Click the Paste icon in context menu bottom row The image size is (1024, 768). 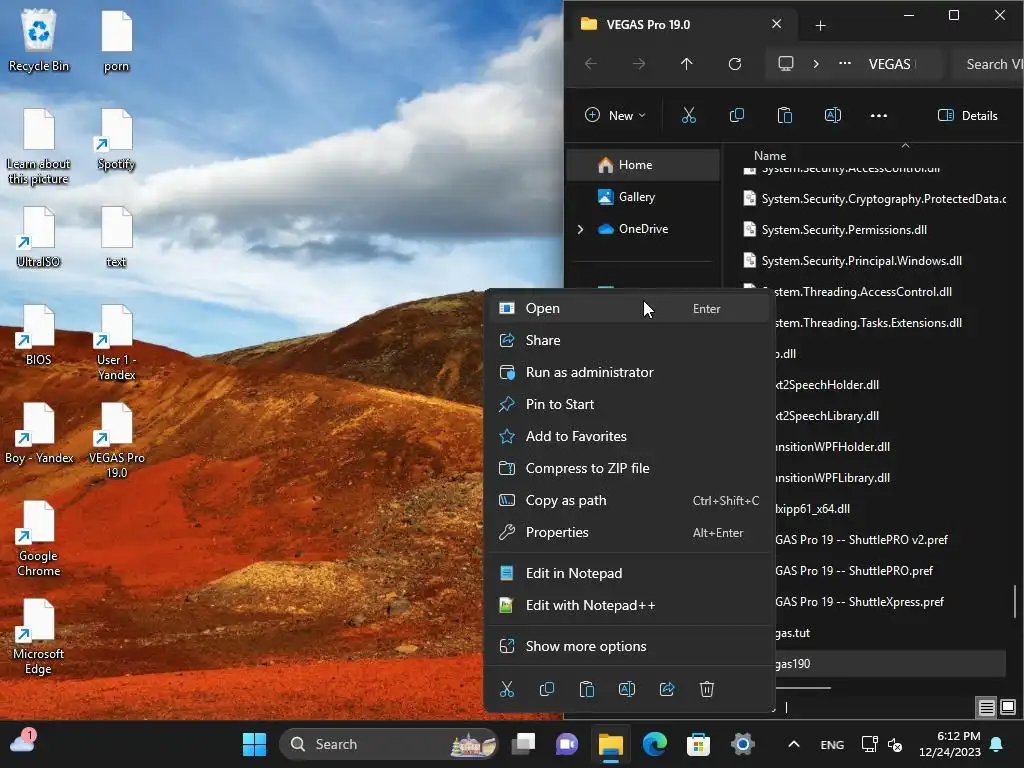[586, 689]
